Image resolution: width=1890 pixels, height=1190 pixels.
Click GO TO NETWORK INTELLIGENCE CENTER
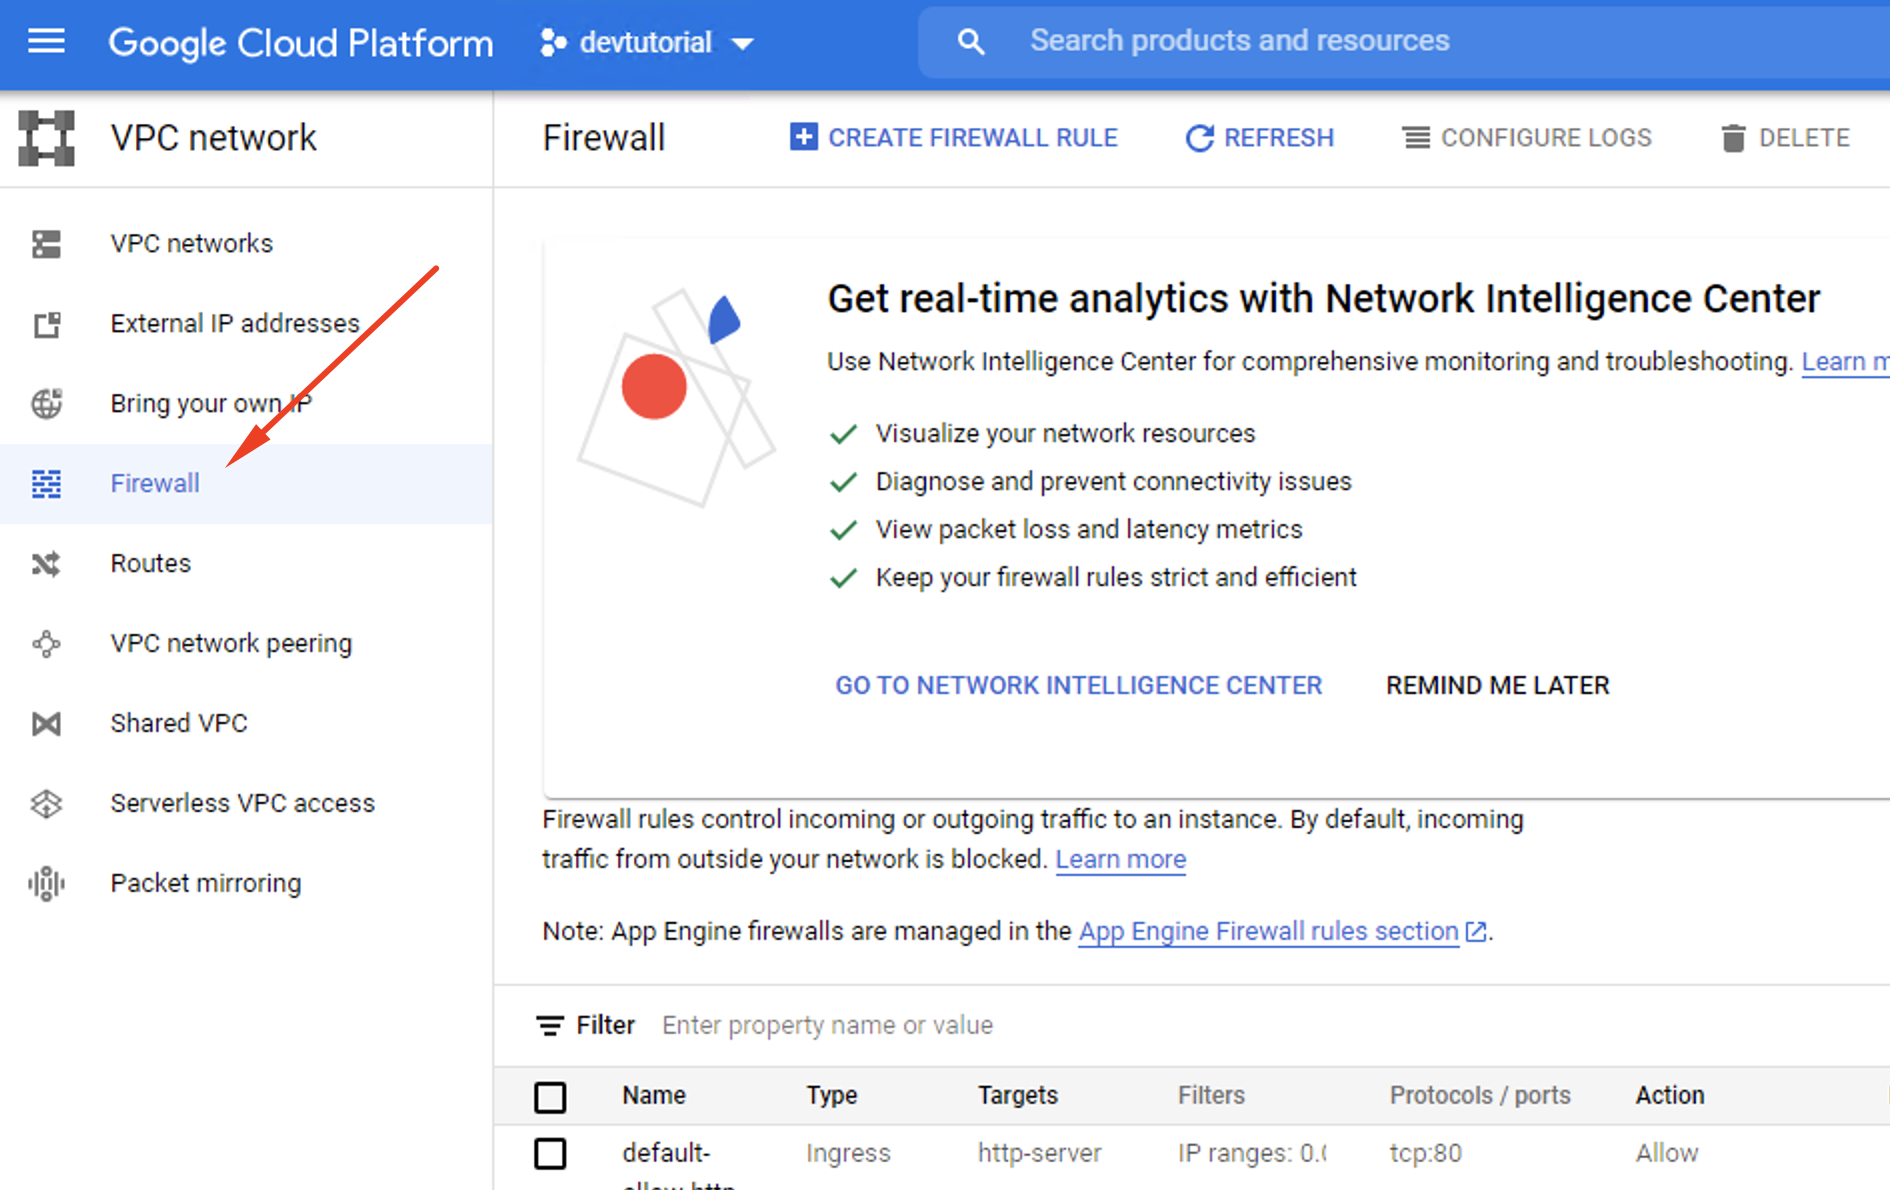(x=1079, y=685)
